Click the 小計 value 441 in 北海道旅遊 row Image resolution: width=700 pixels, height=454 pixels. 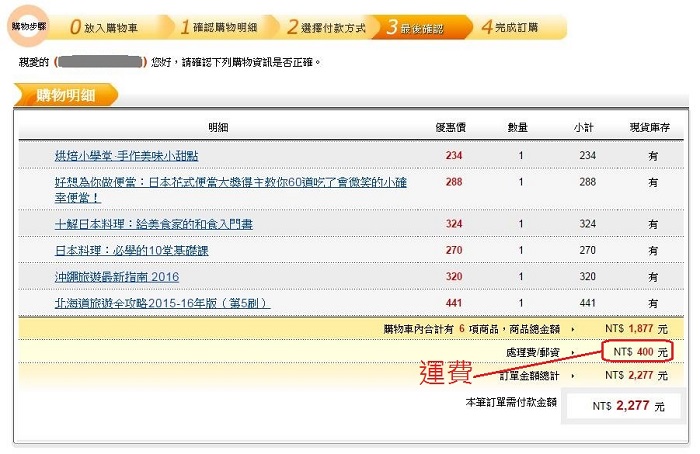588,303
